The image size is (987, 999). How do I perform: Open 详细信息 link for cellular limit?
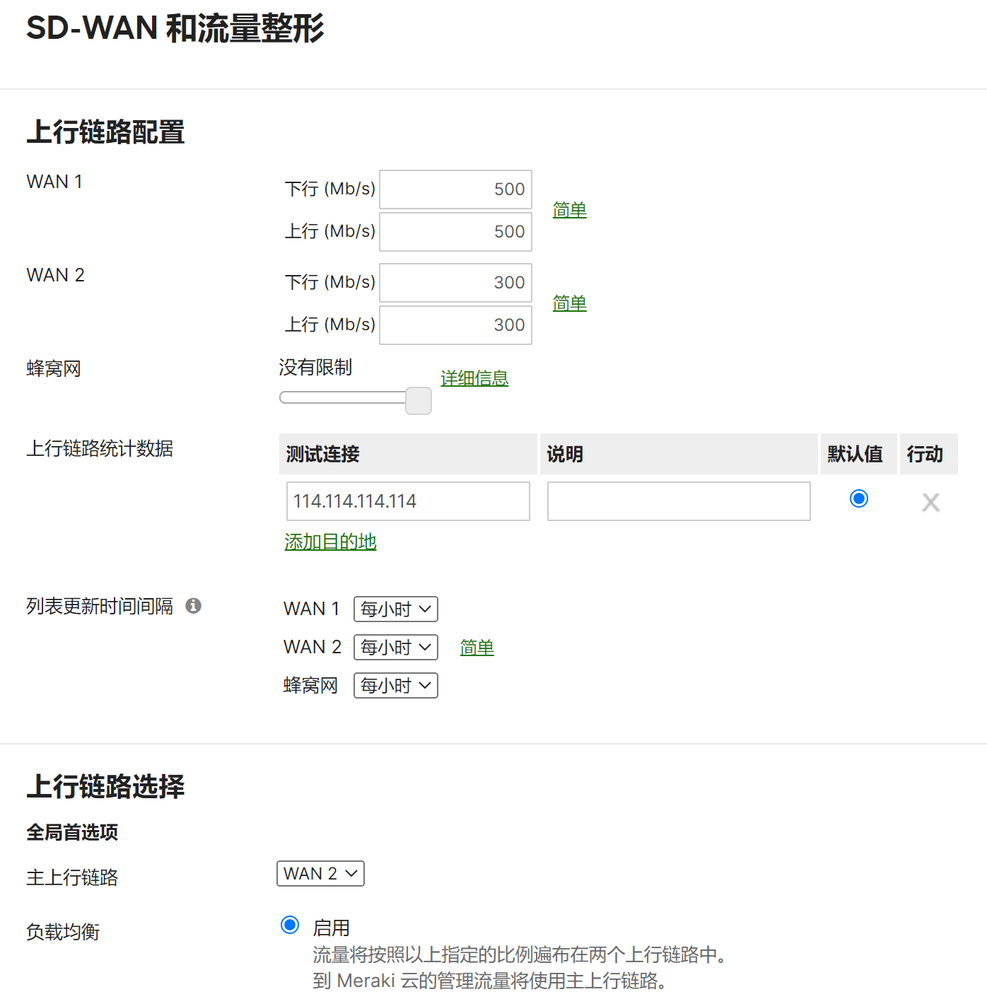coord(475,378)
